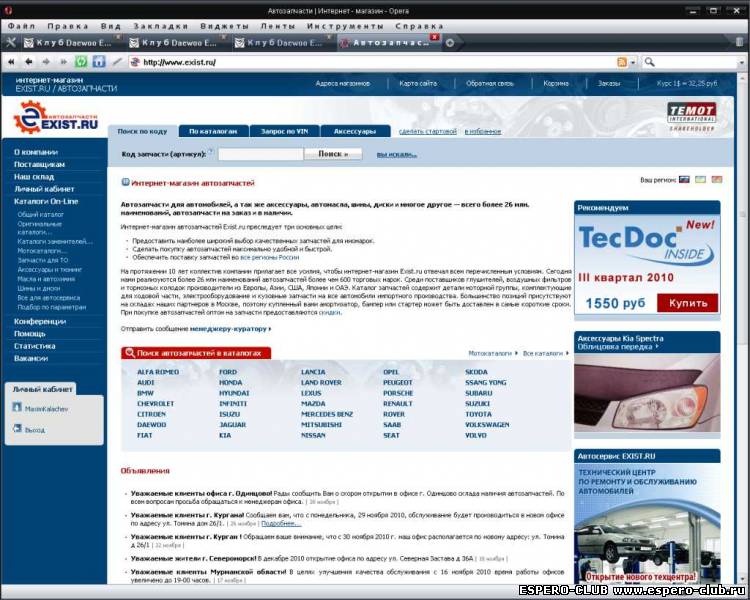Click the wand password icon

[117, 62]
